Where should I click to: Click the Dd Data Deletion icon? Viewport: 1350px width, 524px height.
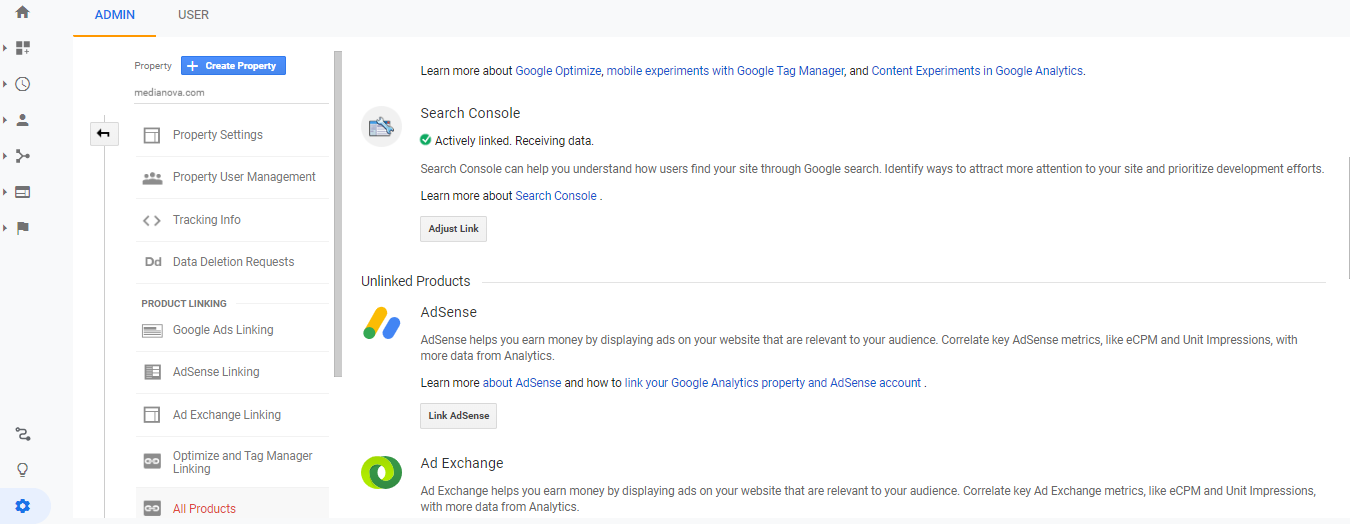(153, 262)
